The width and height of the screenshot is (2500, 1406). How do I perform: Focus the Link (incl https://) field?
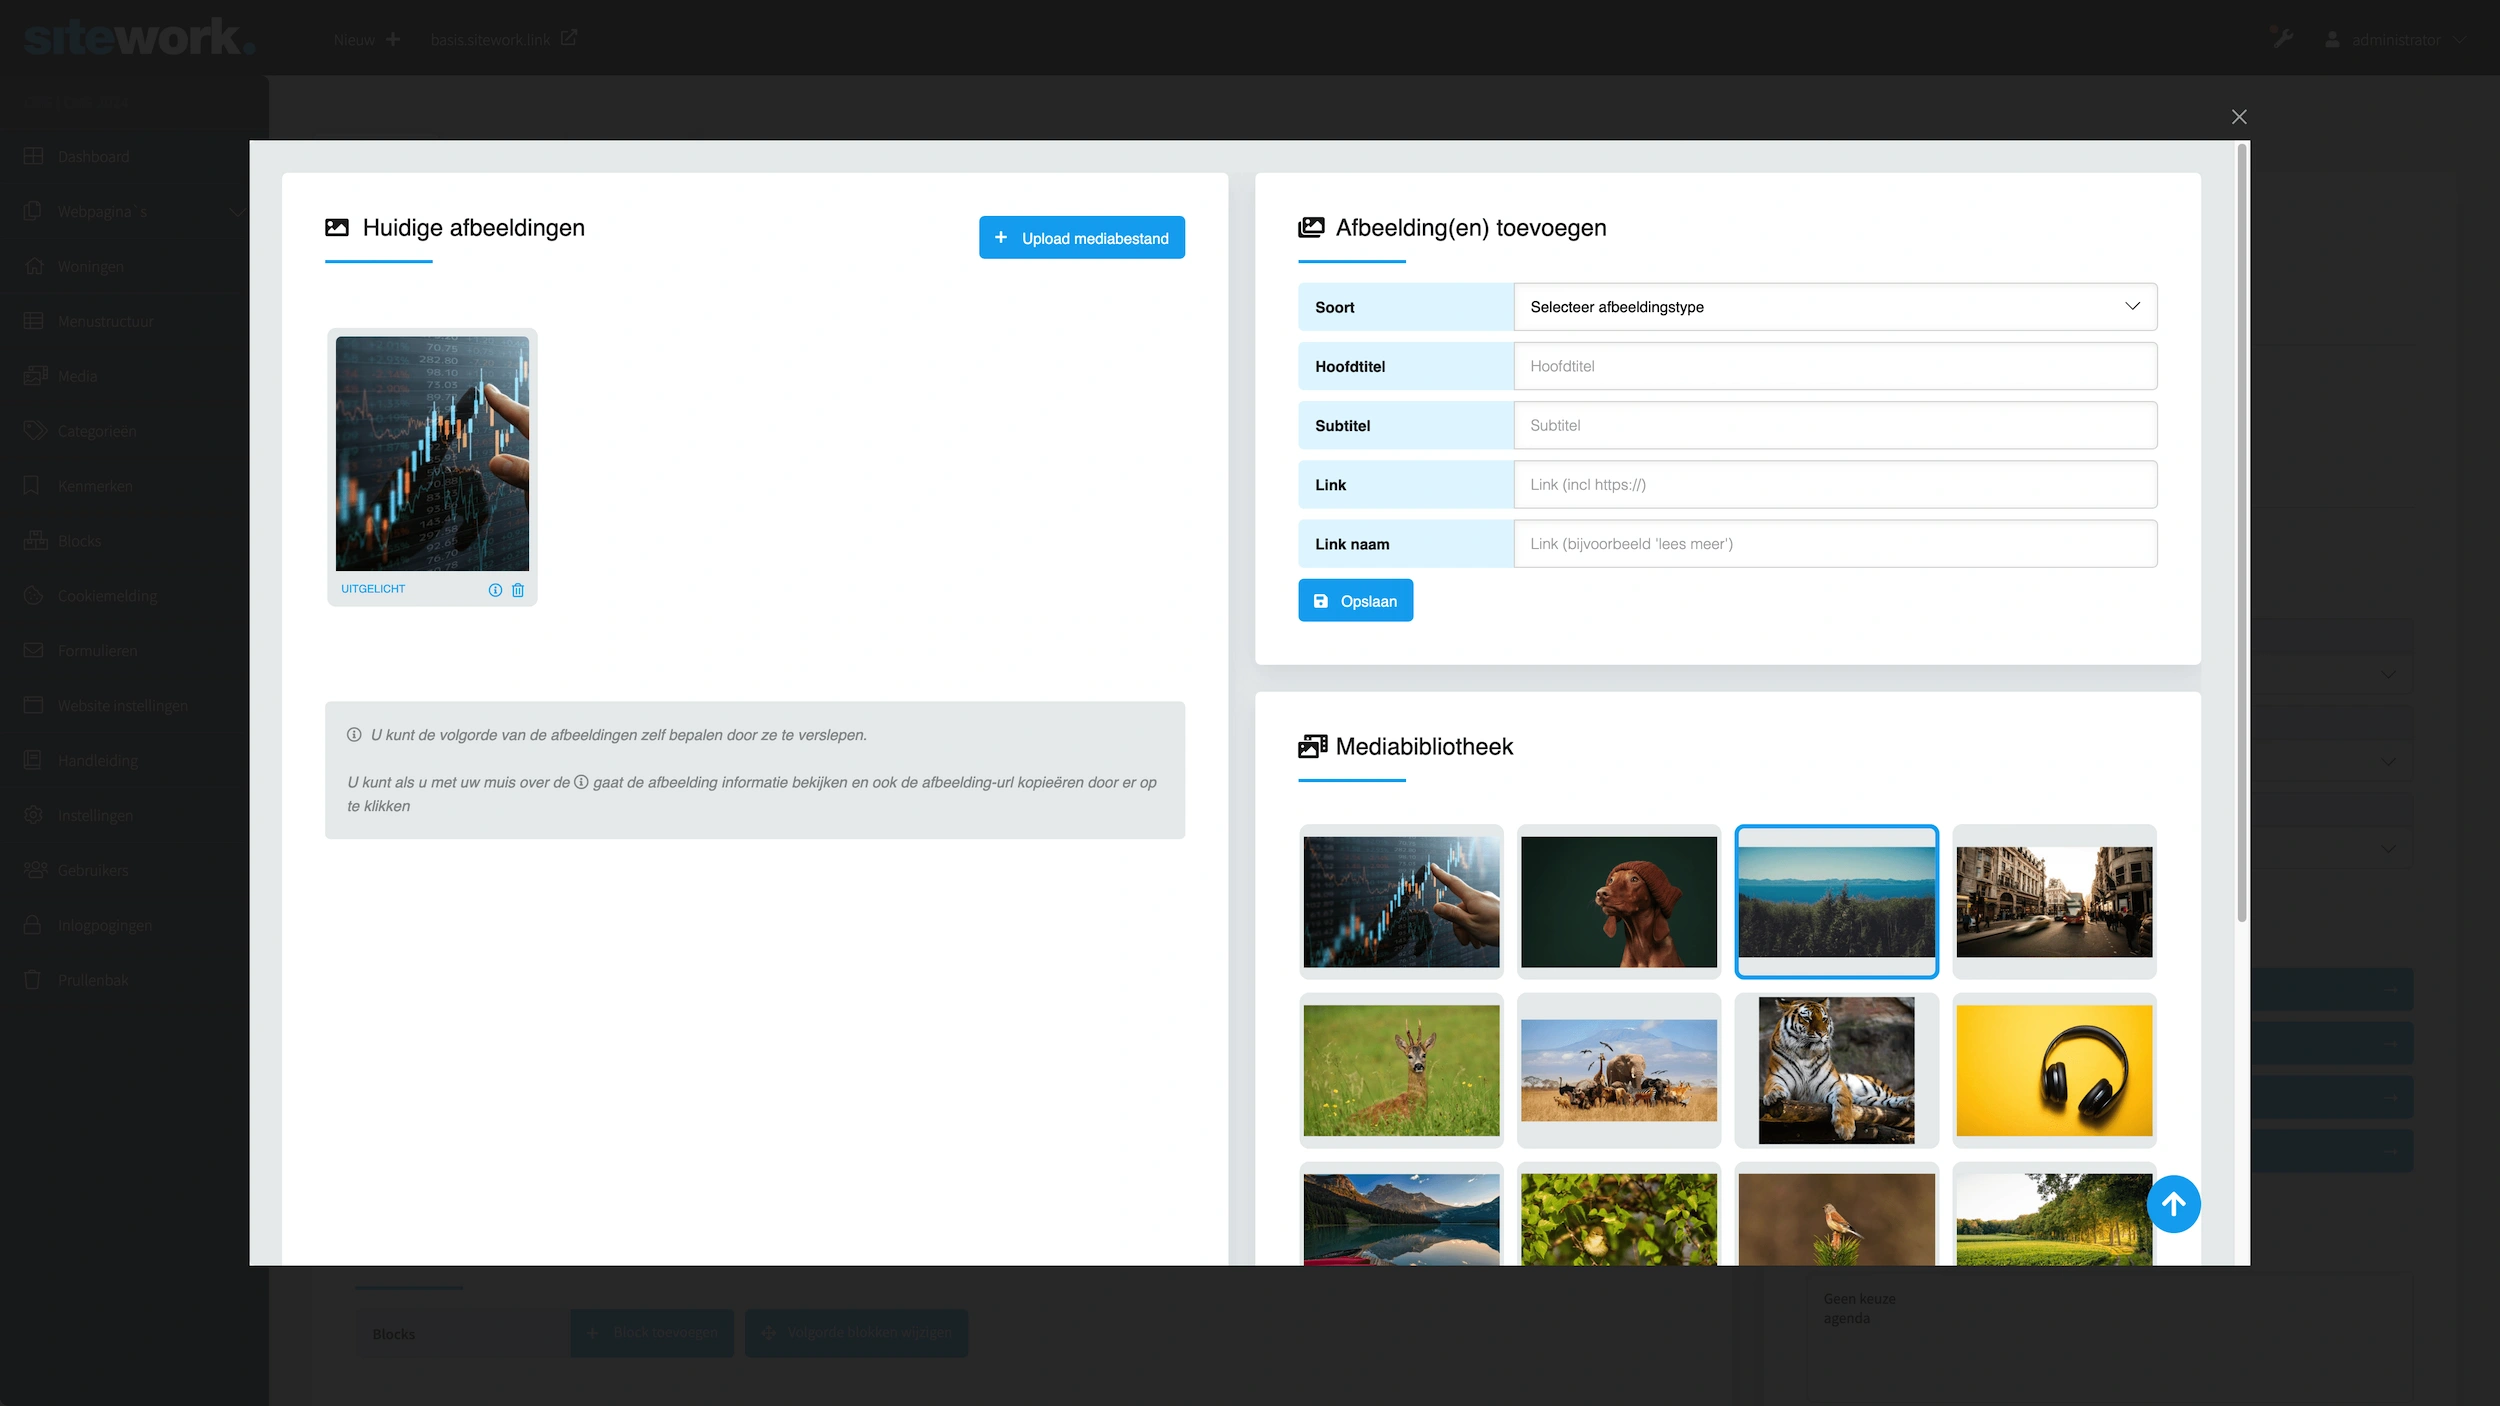[x=1835, y=485]
